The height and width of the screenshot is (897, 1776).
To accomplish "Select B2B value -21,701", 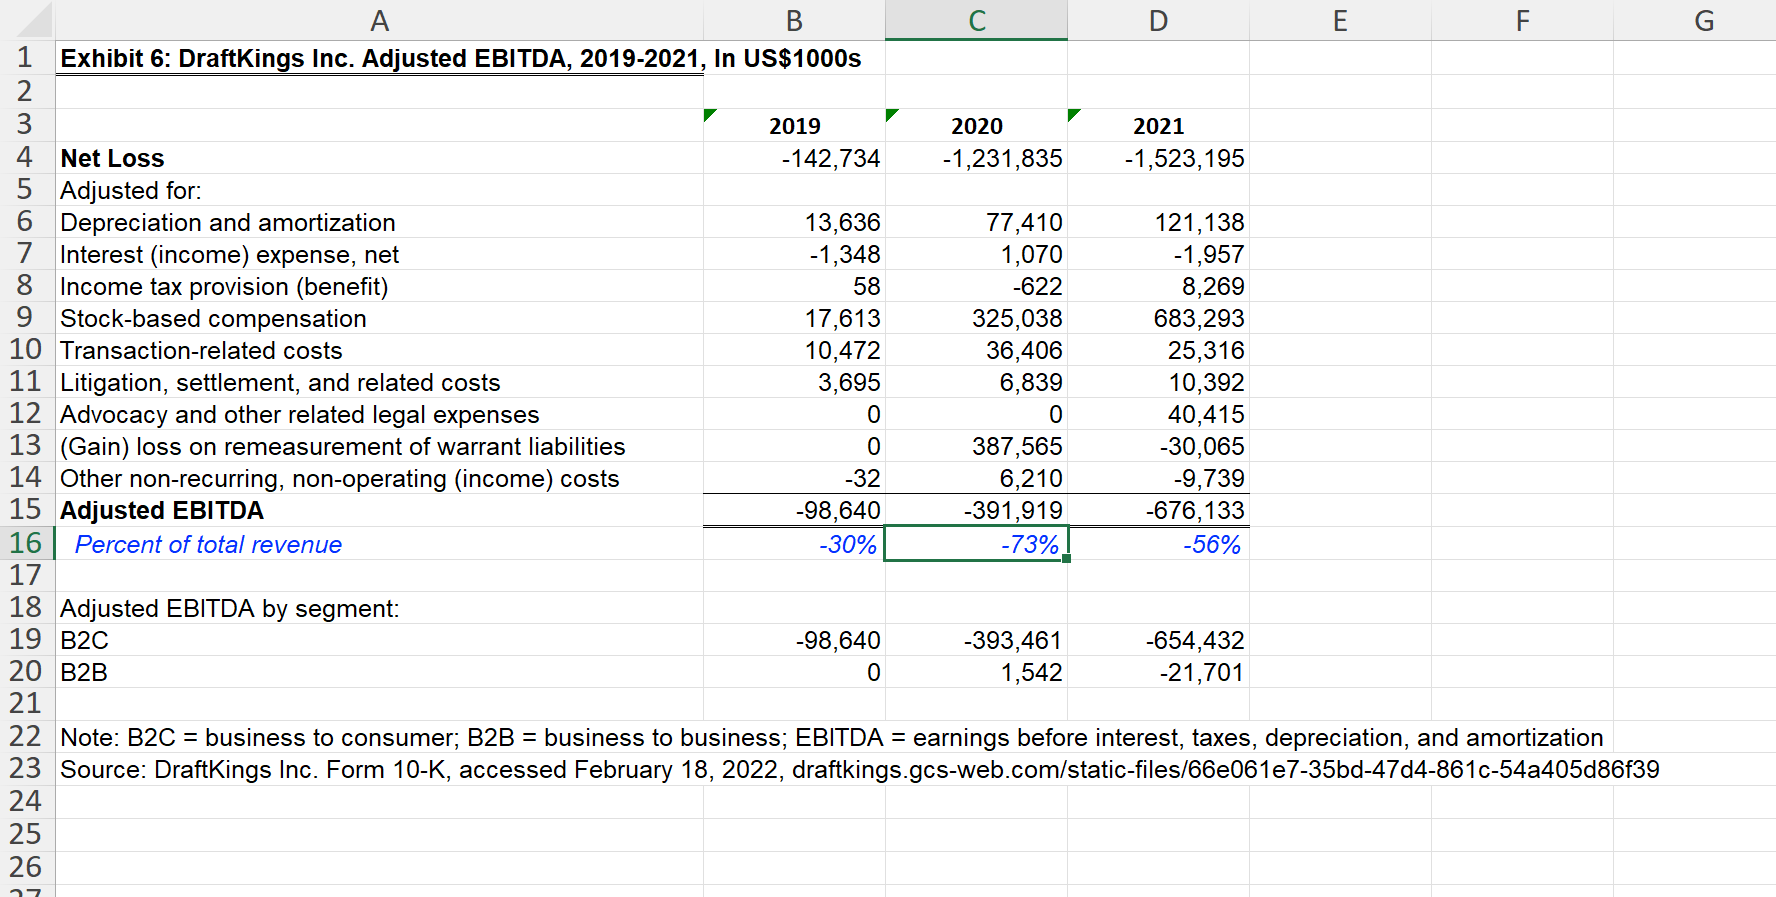I will pos(1158,672).
